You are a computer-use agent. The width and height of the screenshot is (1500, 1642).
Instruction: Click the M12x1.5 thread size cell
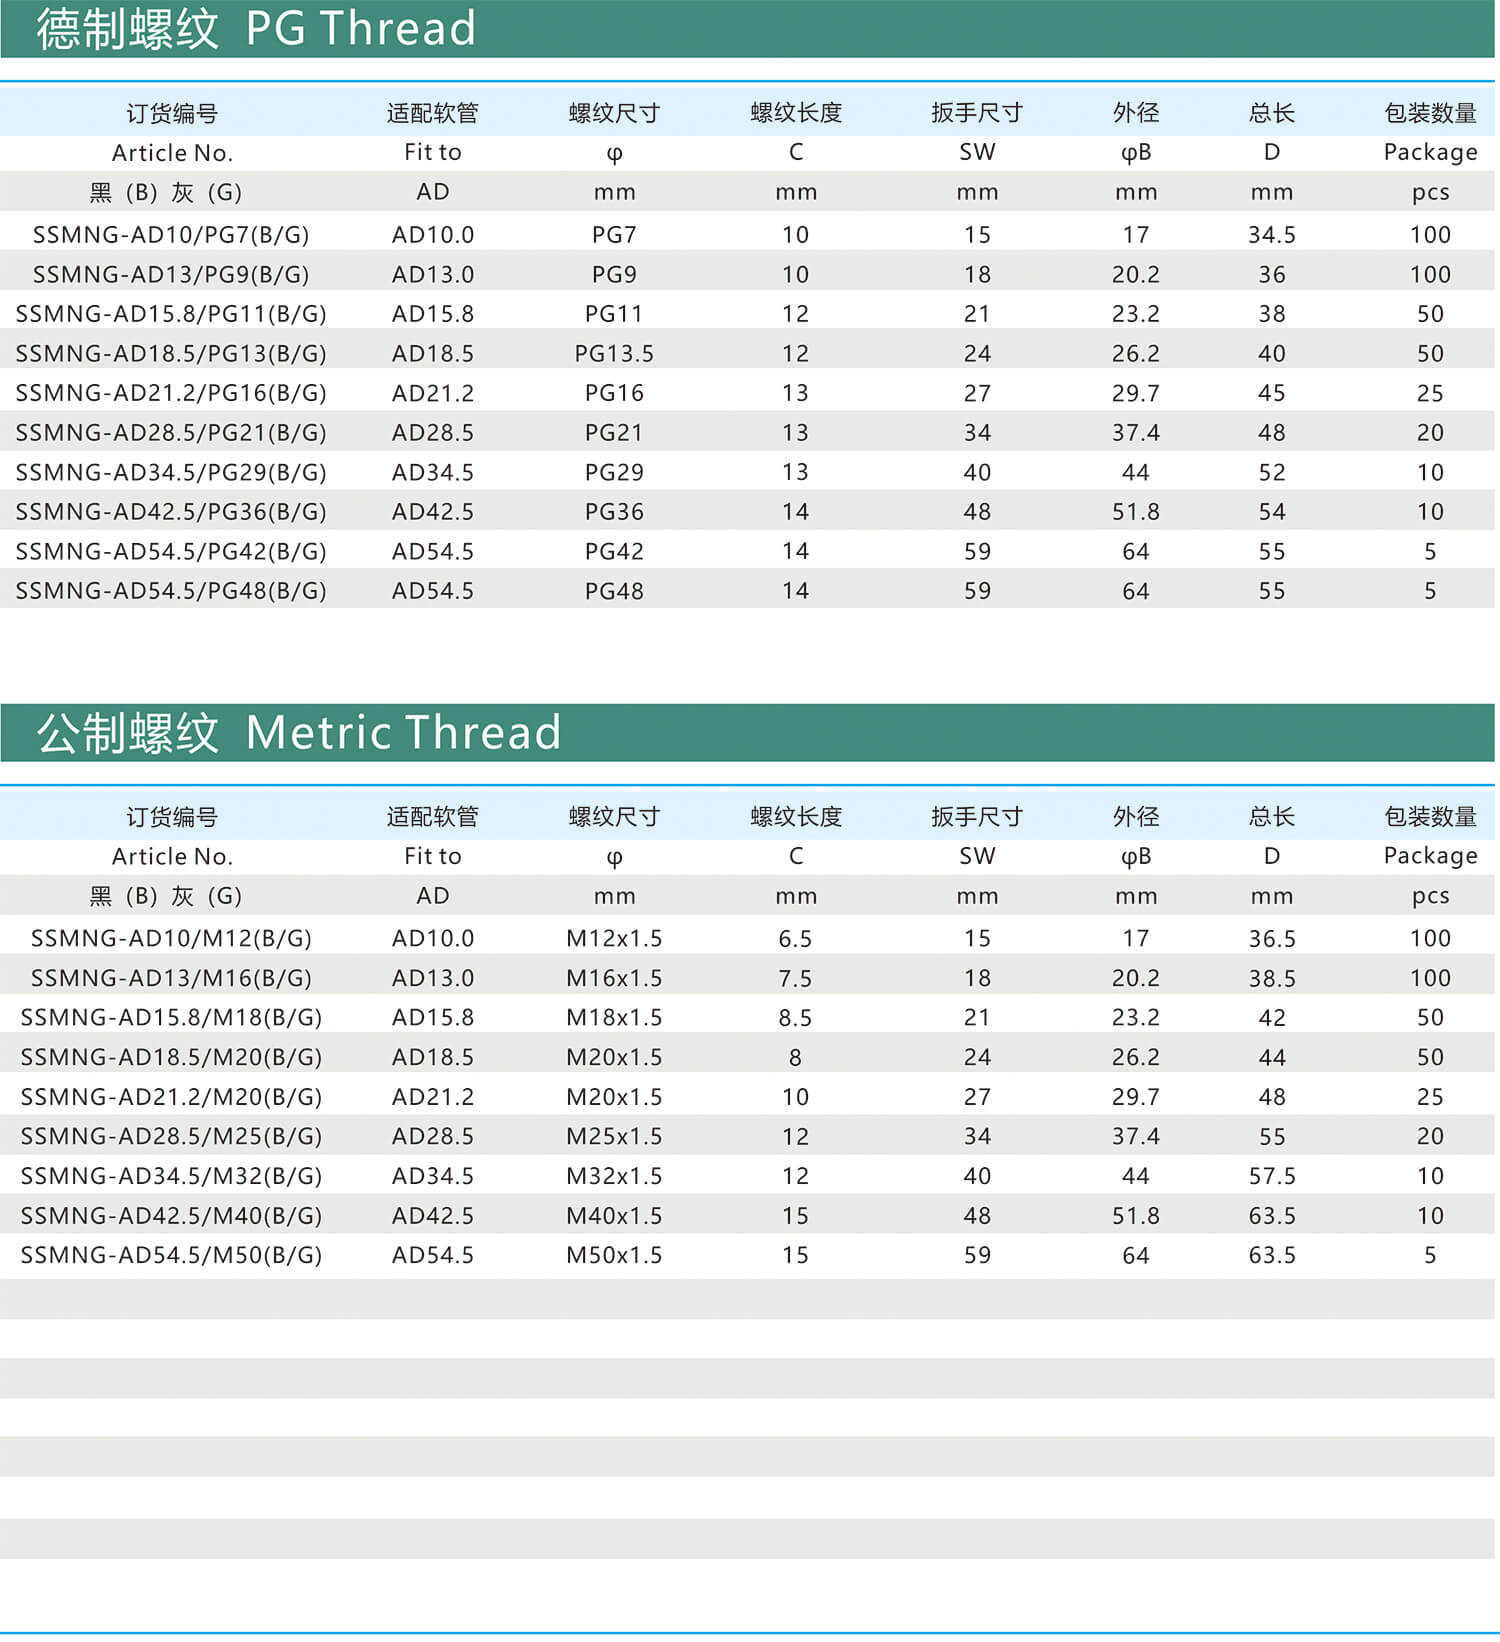(x=614, y=938)
